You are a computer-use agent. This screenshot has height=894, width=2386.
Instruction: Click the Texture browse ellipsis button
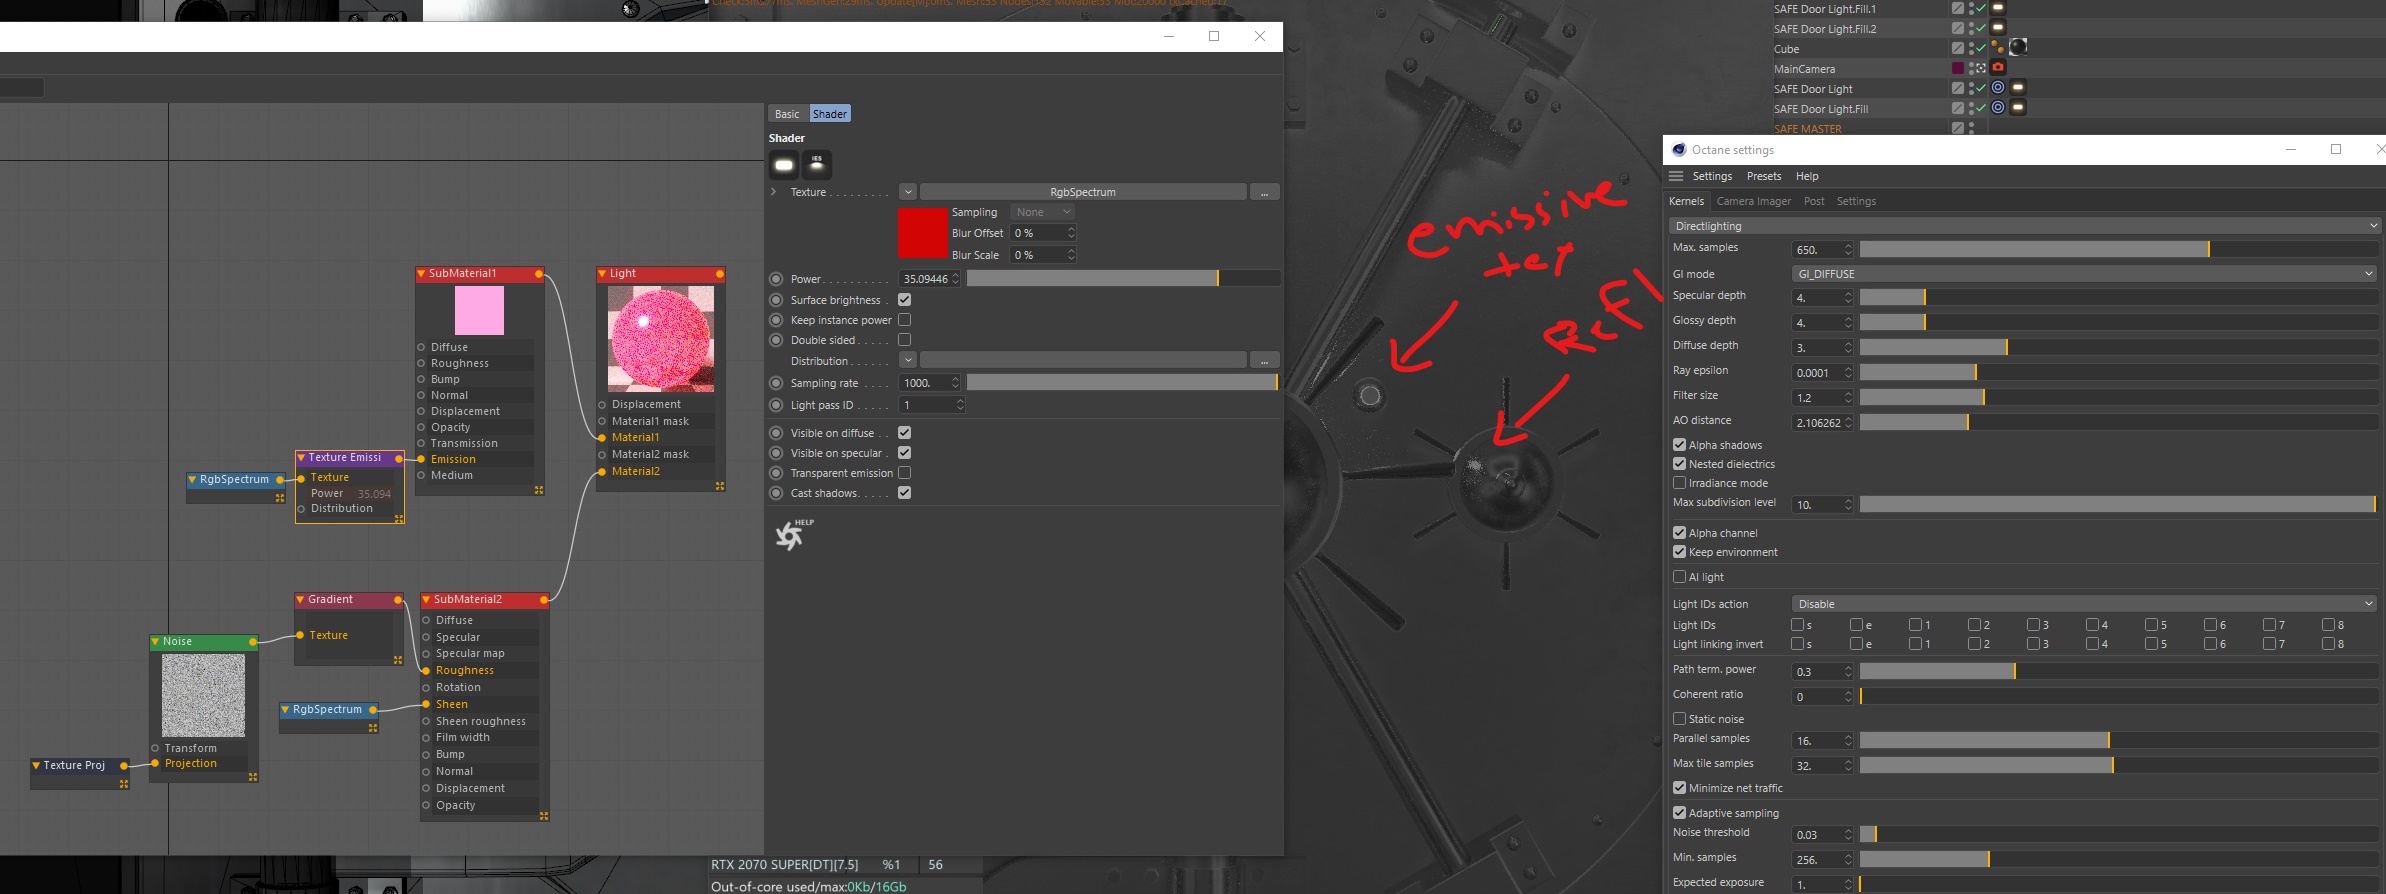(x=1265, y=192)
